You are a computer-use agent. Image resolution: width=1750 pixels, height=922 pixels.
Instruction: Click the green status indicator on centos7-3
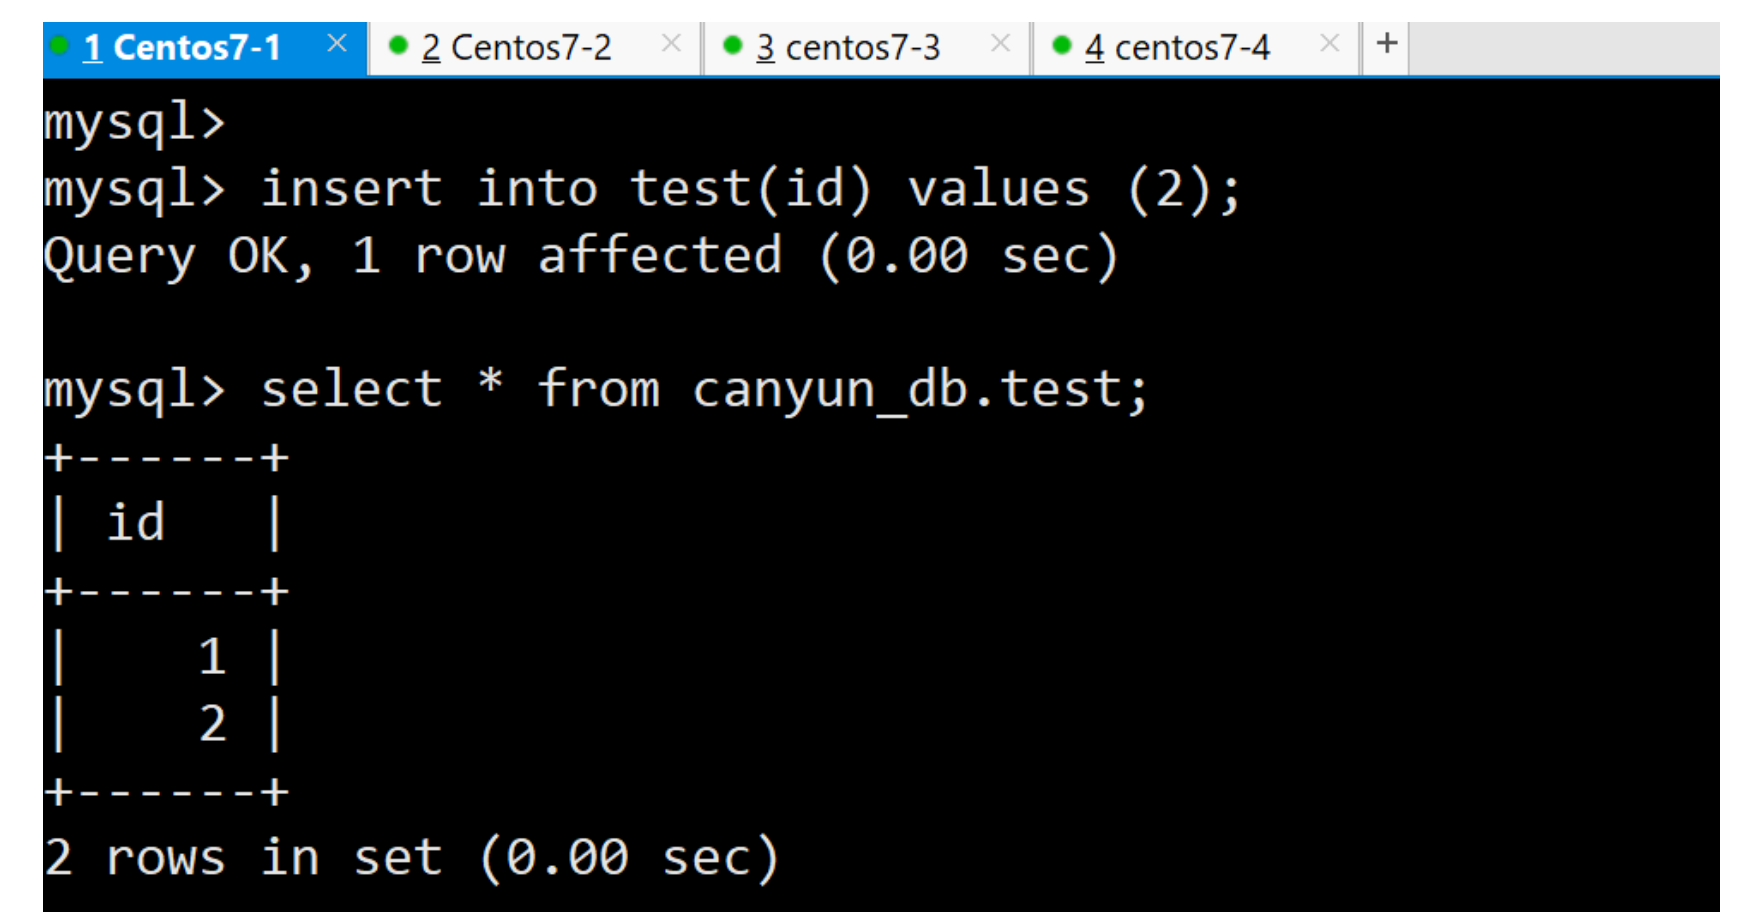click(x=732, y=45)
